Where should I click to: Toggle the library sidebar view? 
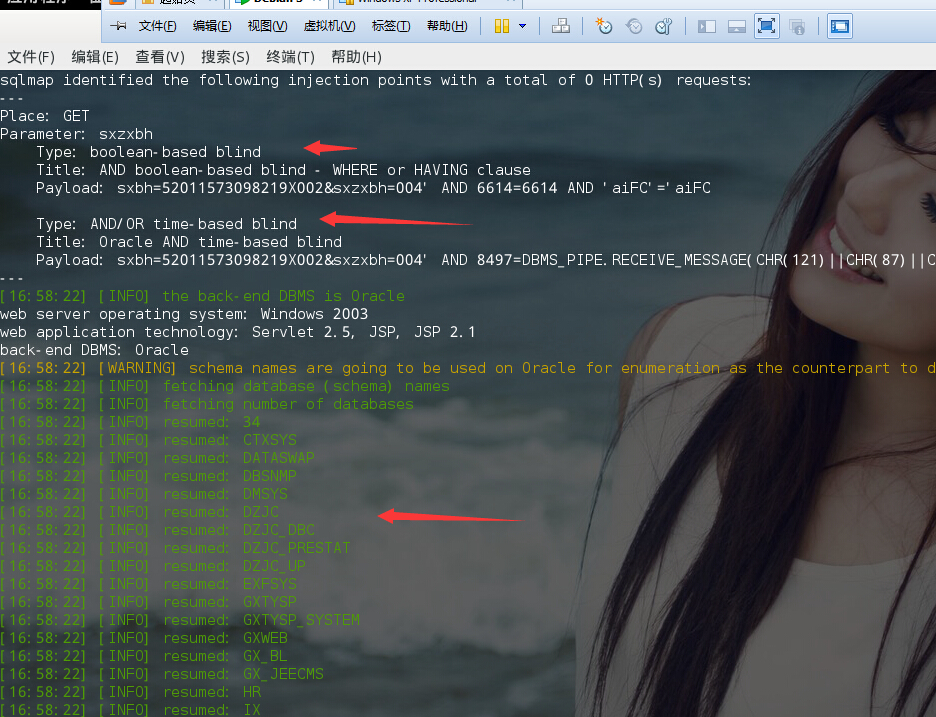[707, 26]
